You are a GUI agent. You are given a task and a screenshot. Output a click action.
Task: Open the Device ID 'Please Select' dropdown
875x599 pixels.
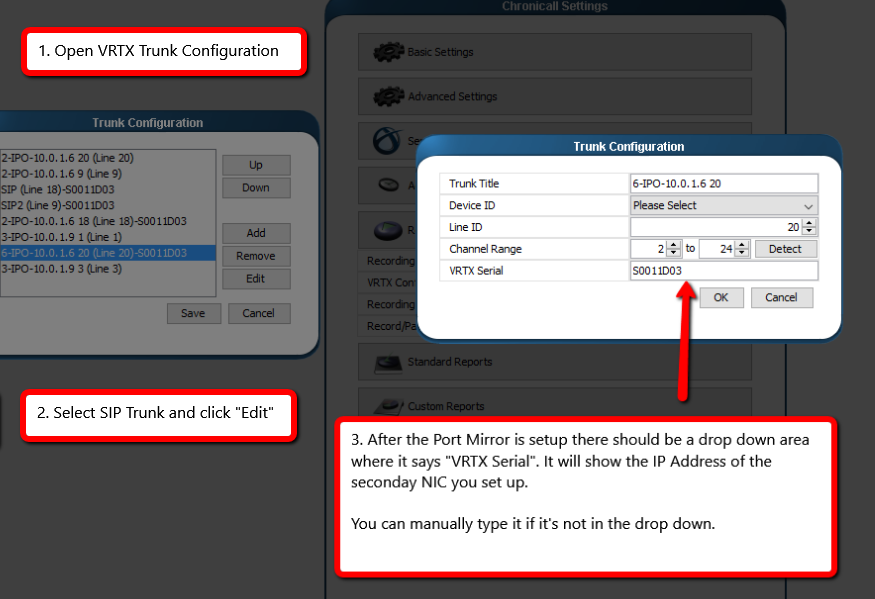[x=724, y=205]
